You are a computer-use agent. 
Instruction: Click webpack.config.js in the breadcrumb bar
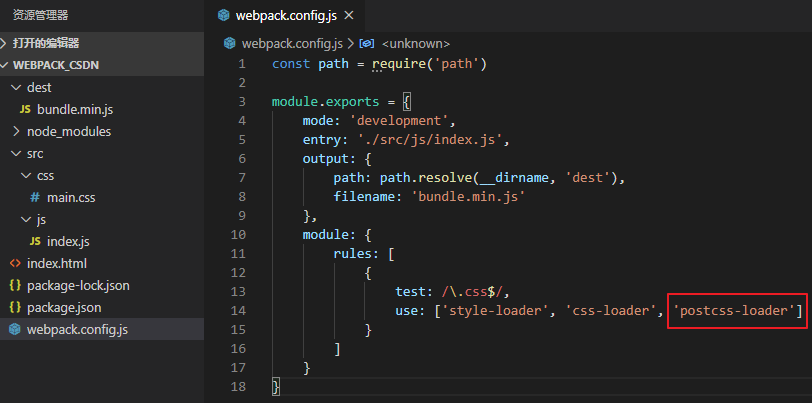pos(292,44)
